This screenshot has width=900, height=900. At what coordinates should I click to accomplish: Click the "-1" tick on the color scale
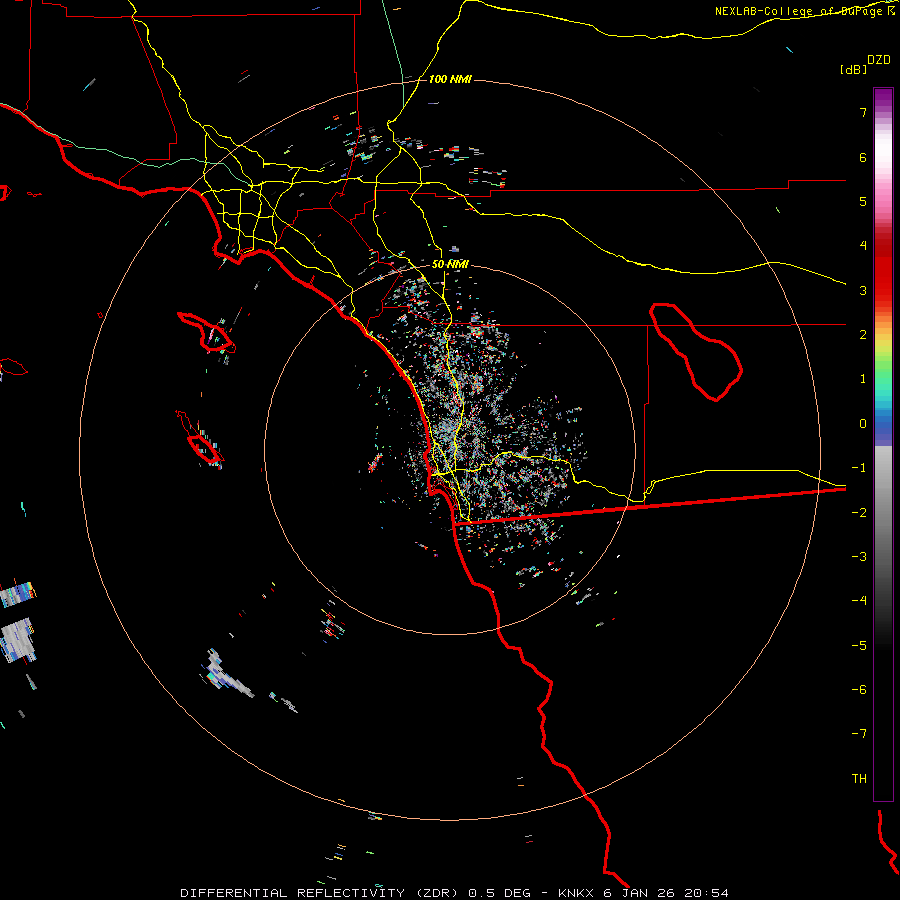859,468
